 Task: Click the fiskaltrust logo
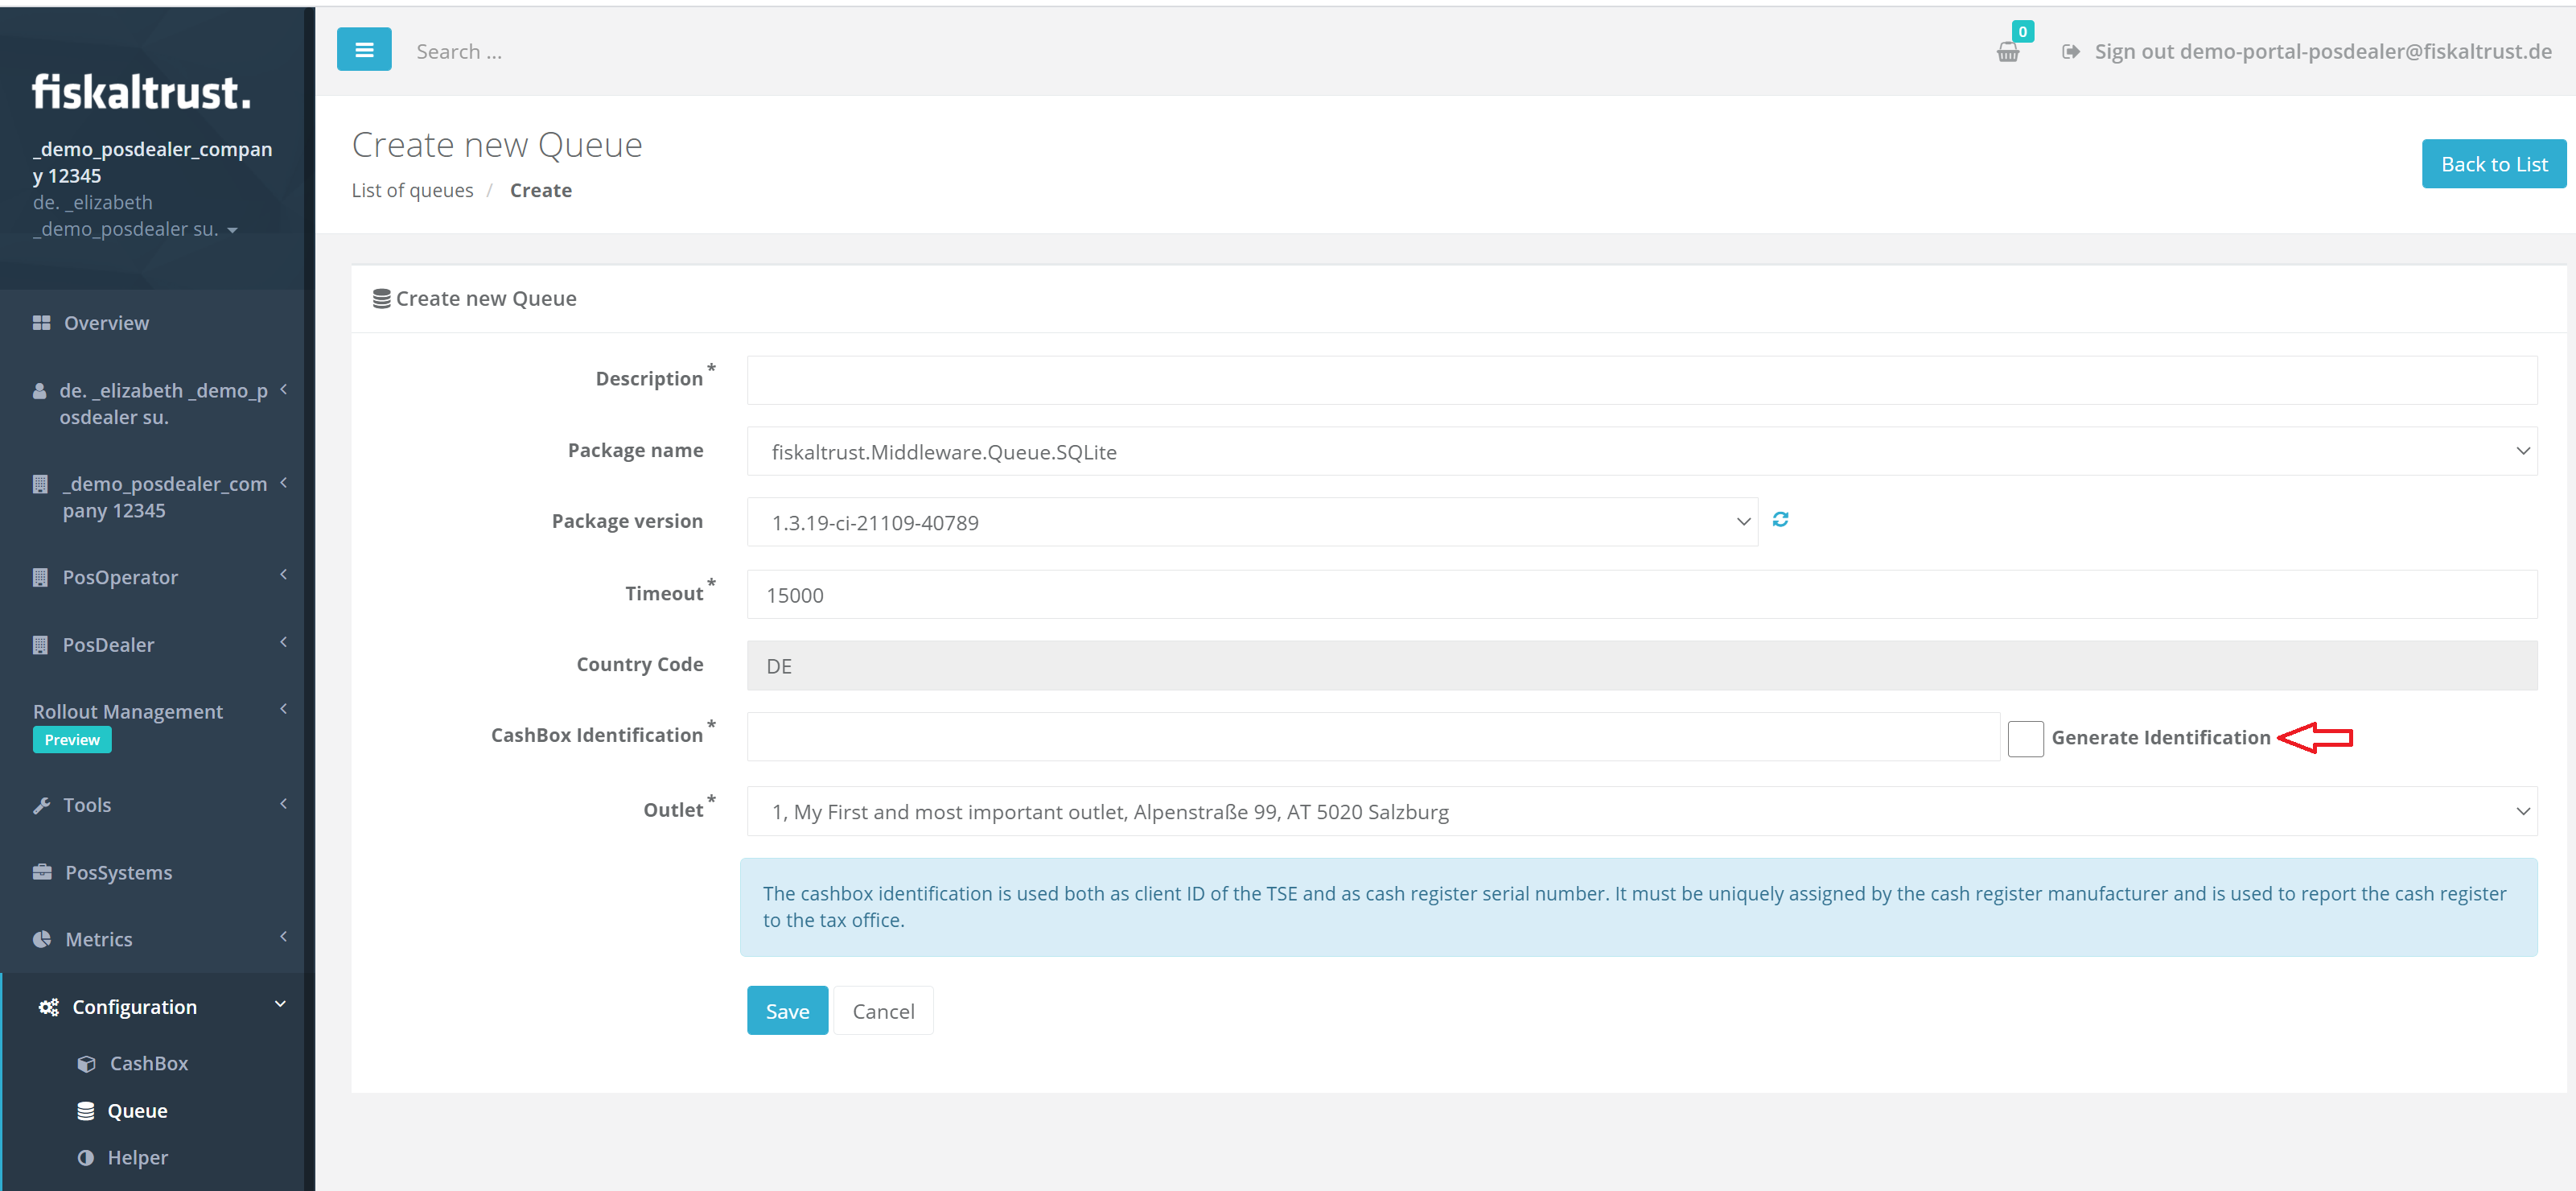[141, 92]
